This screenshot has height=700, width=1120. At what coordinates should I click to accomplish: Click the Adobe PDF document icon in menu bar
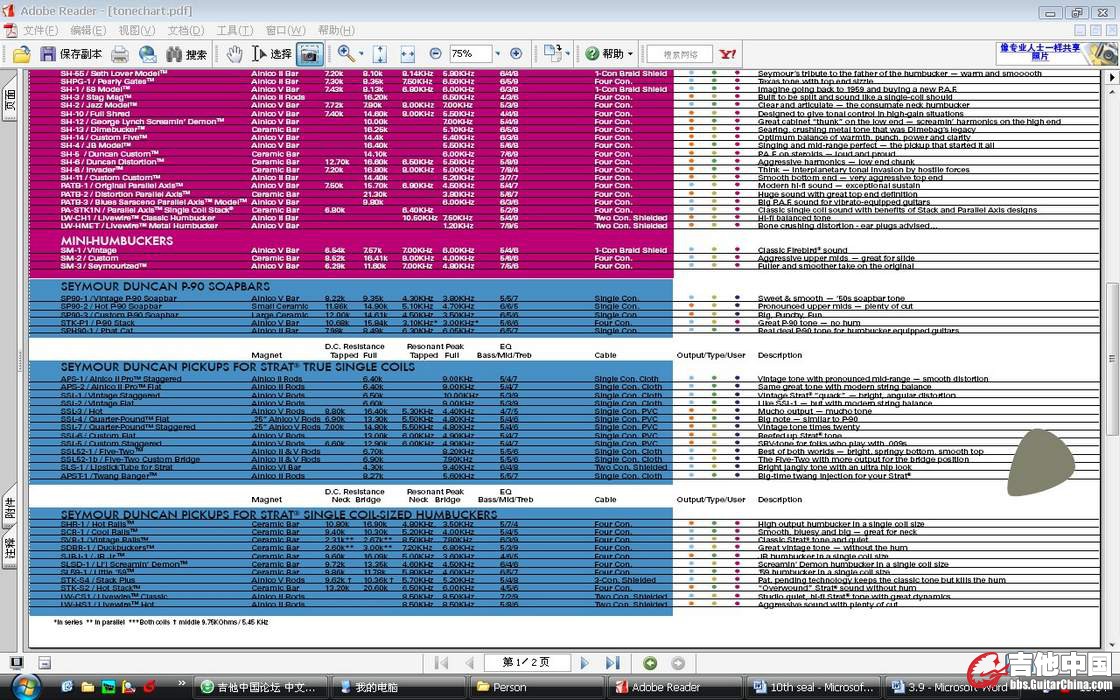pyautogui.click(x=10, y=30)
